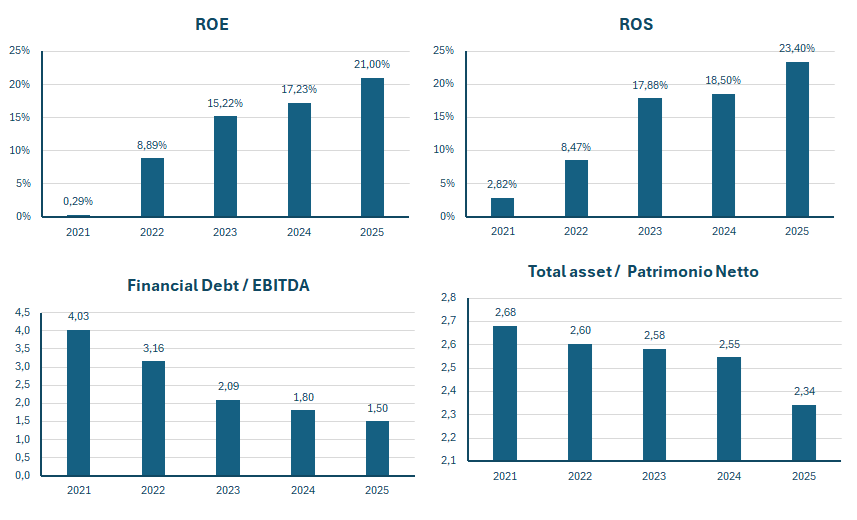Click the 1,80 data label
The image size is (857, 520).
click(x=303, y=397)
